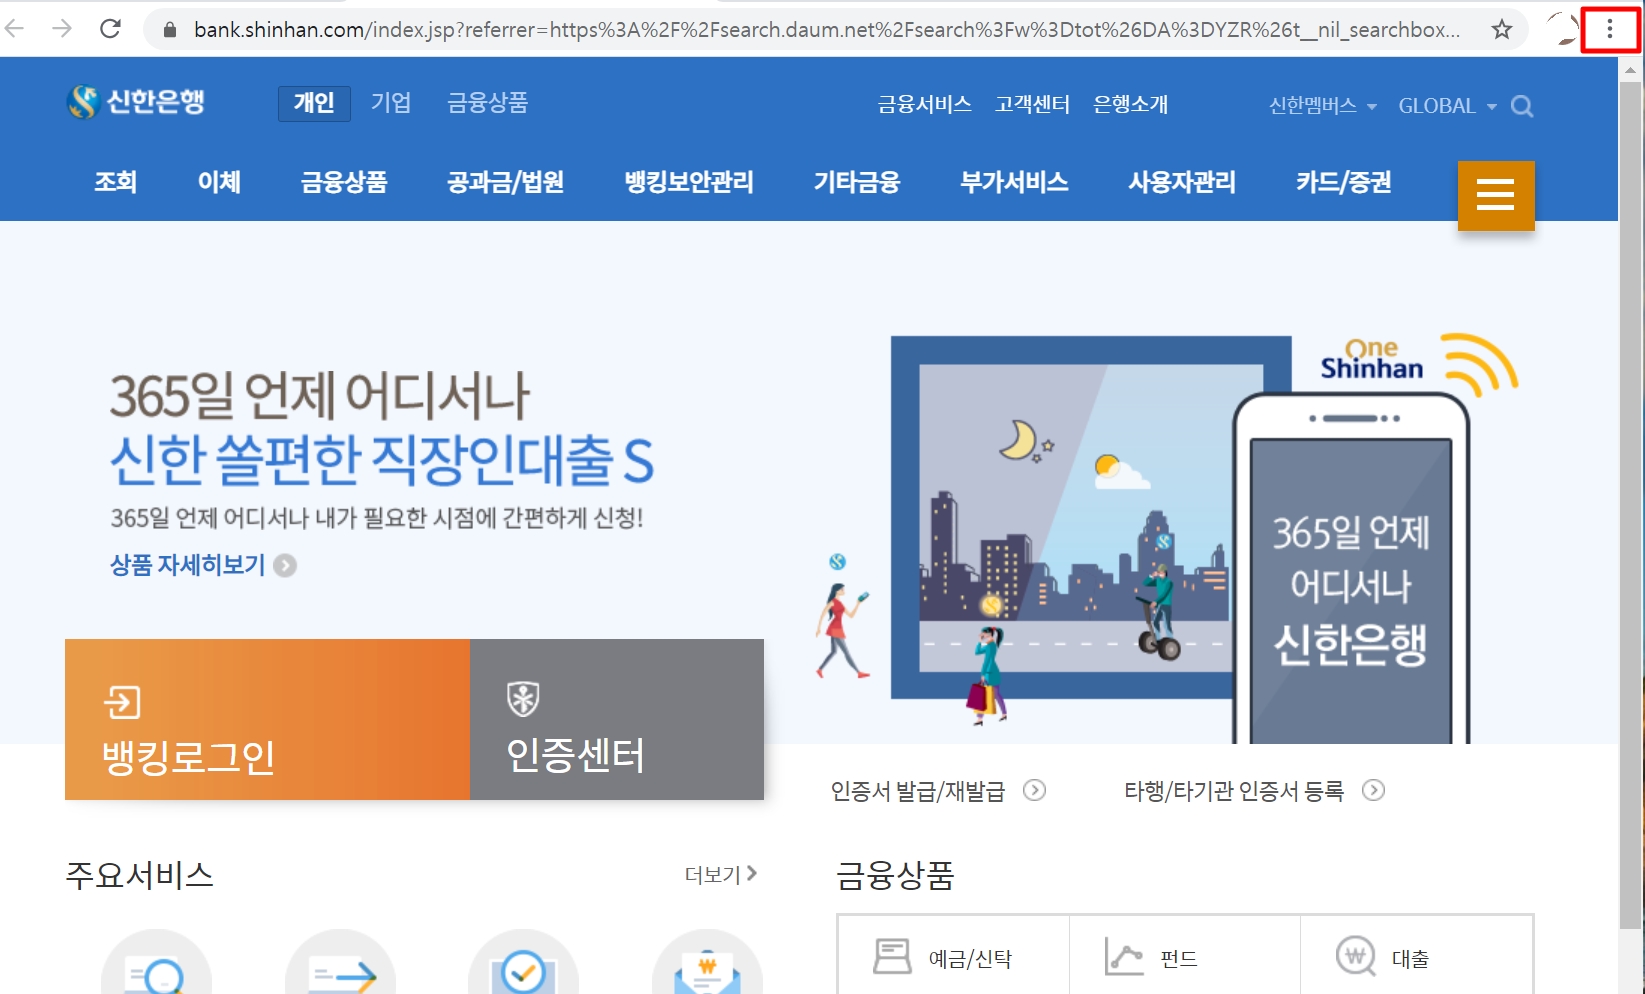Bookmark this page with star icon
Image resolution: width=1645 pixels, height=994 pixels.
1501,30
